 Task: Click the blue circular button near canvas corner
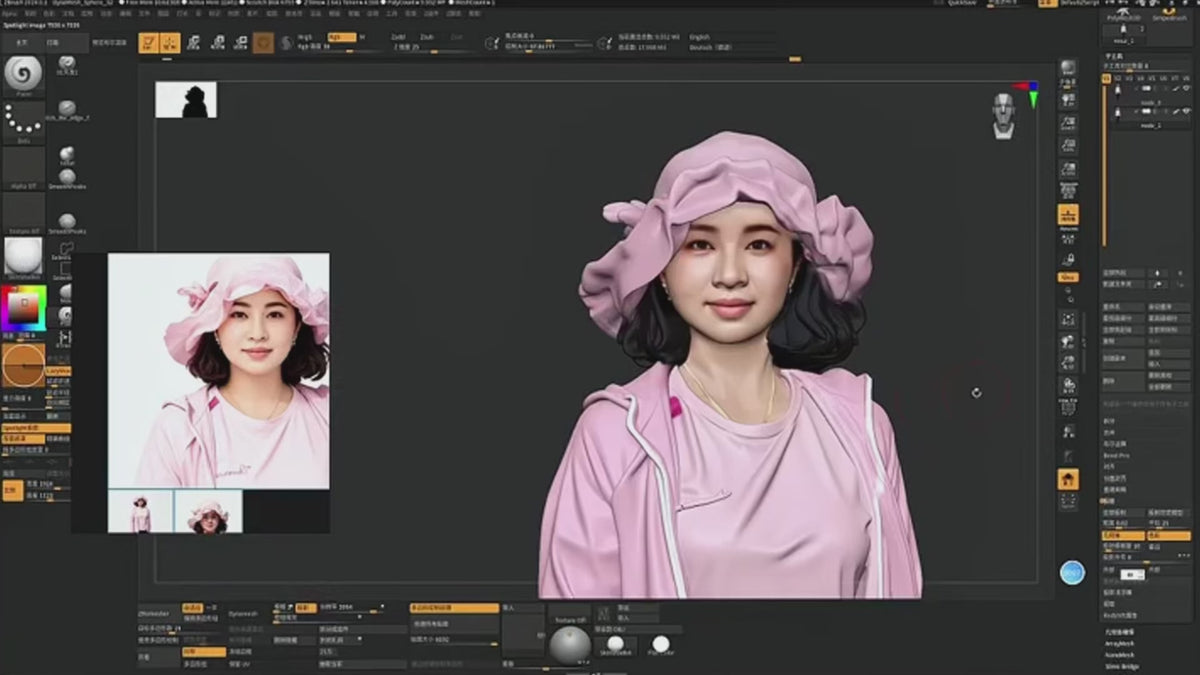tap(1072, 573)
